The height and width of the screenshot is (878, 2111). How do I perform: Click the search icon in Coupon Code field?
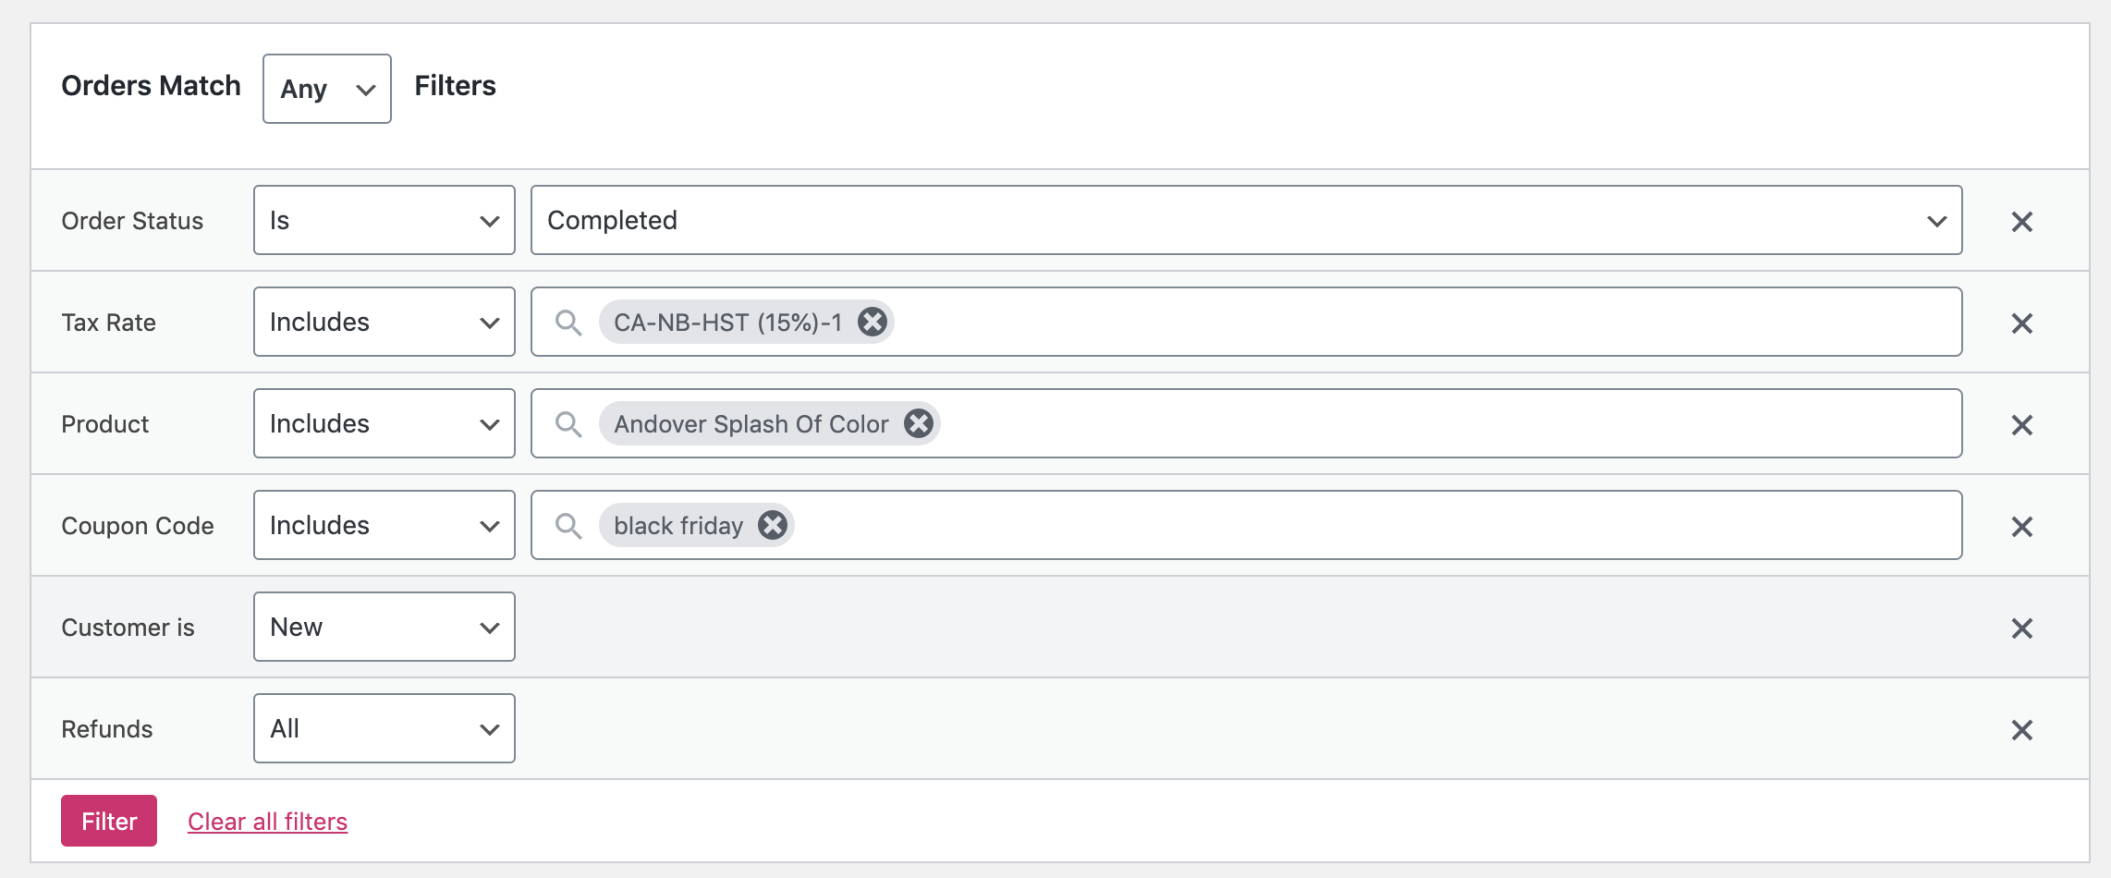[569, 525]
